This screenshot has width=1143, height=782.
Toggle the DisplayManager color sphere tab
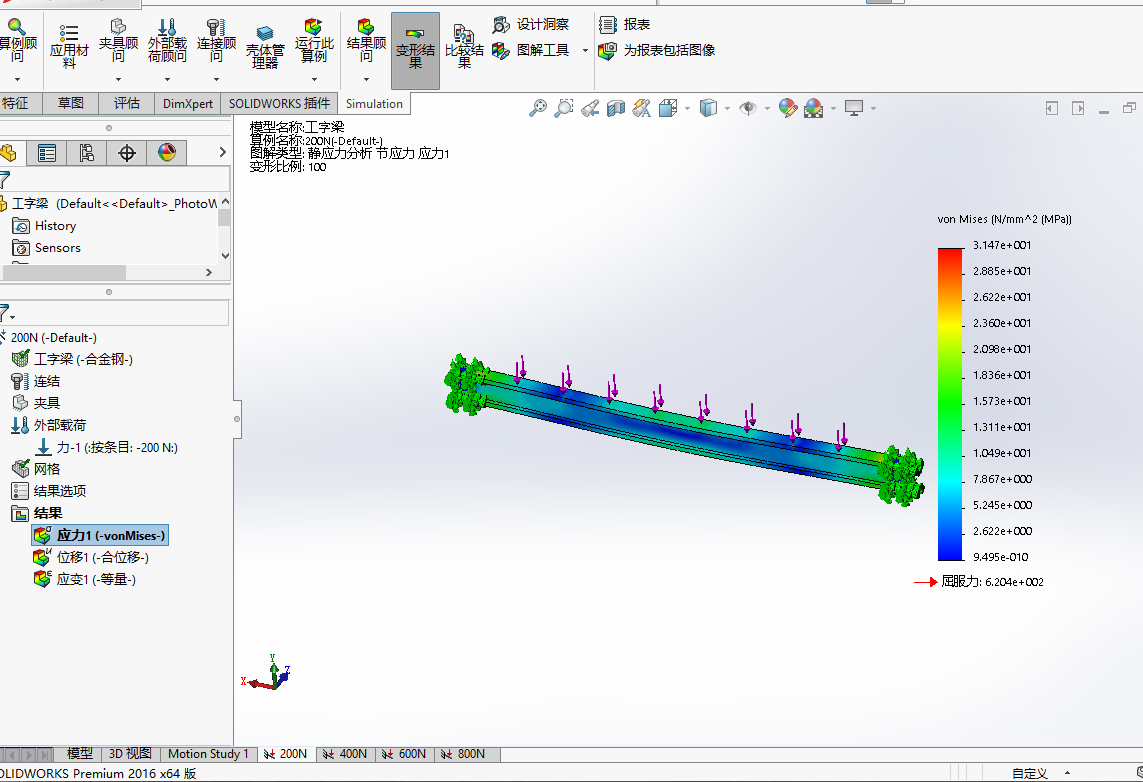pyautogui.click(x=167, y=152)
